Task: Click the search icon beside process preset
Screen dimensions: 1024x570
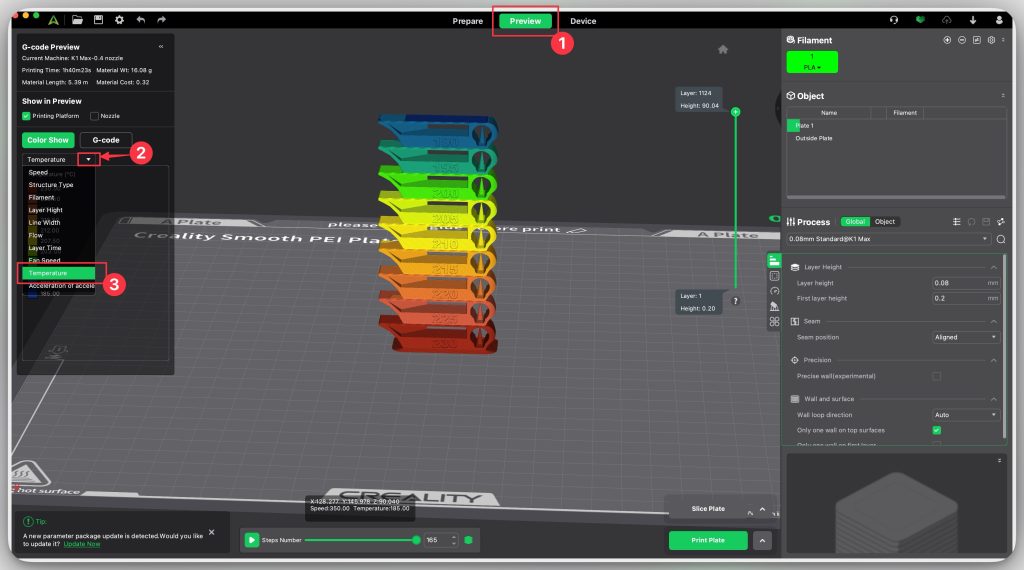Action: coord(1000,239)
